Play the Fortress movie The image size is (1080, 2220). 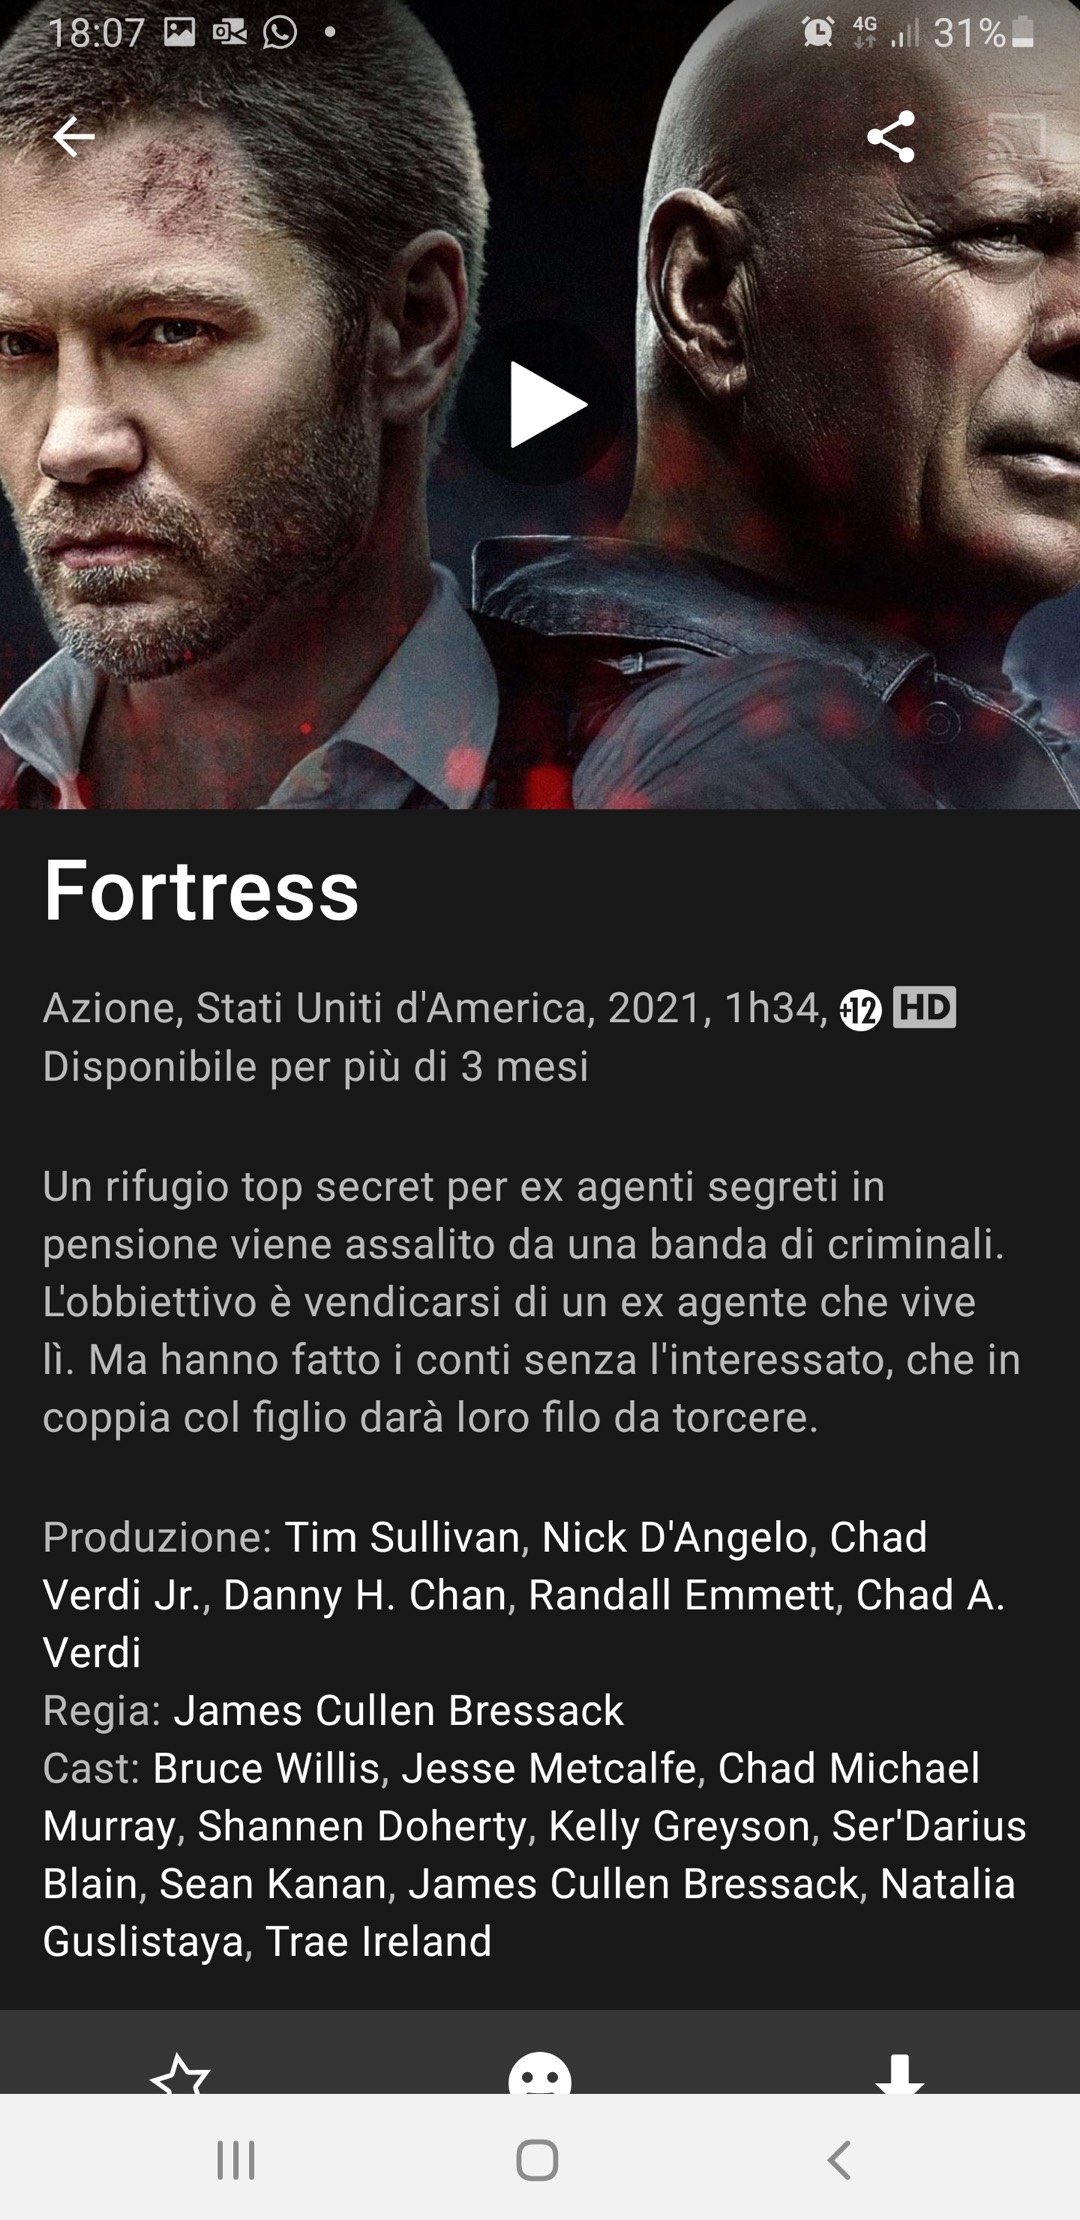pyautogui.click(x=545, y=404)
